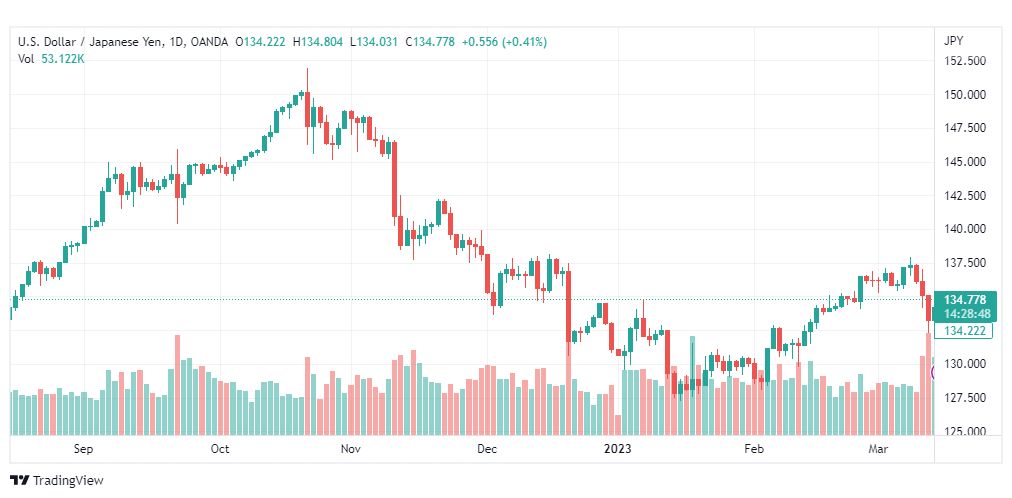The height and width of the screenshot is (498, 1012).
Task: Click the U.S. Dollar / Japanese Yen title
Action: click(94, 42)
